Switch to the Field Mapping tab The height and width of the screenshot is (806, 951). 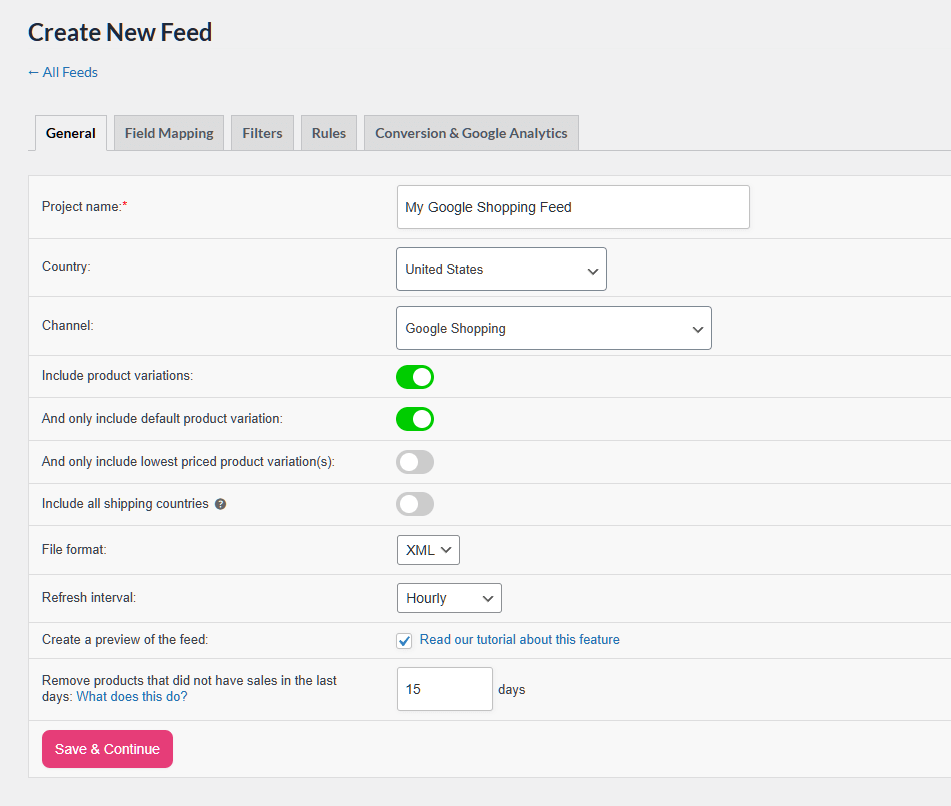pyautogui.click(x=169, y=133)
